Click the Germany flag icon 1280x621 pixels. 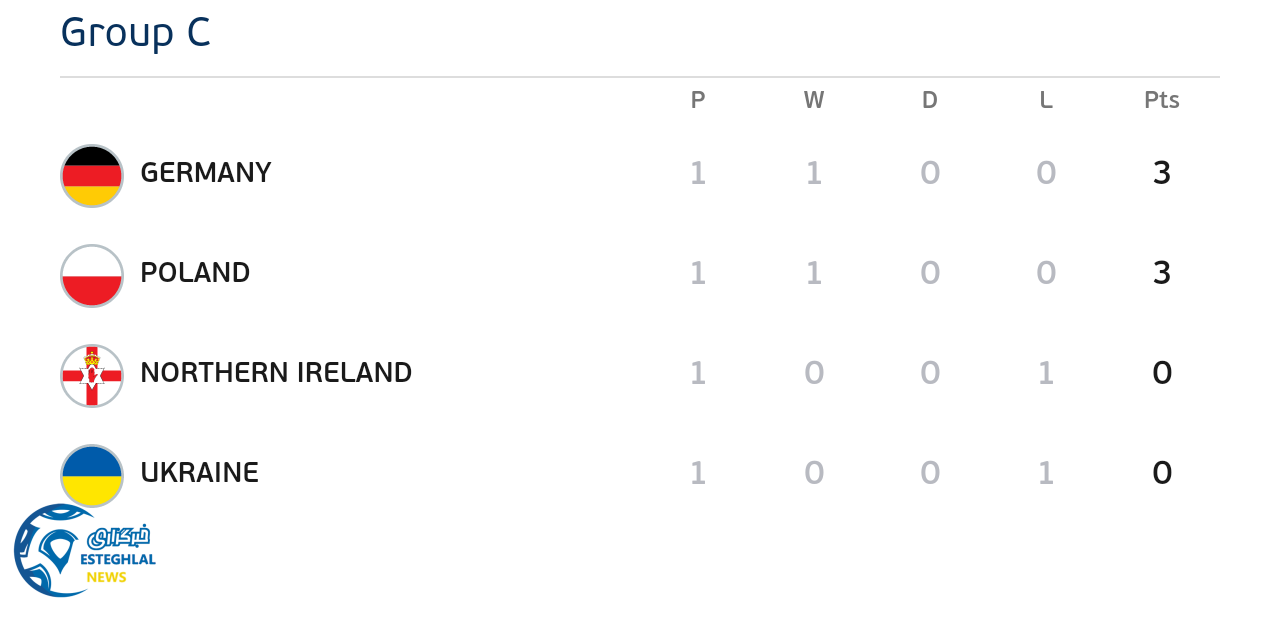[92, 175]
